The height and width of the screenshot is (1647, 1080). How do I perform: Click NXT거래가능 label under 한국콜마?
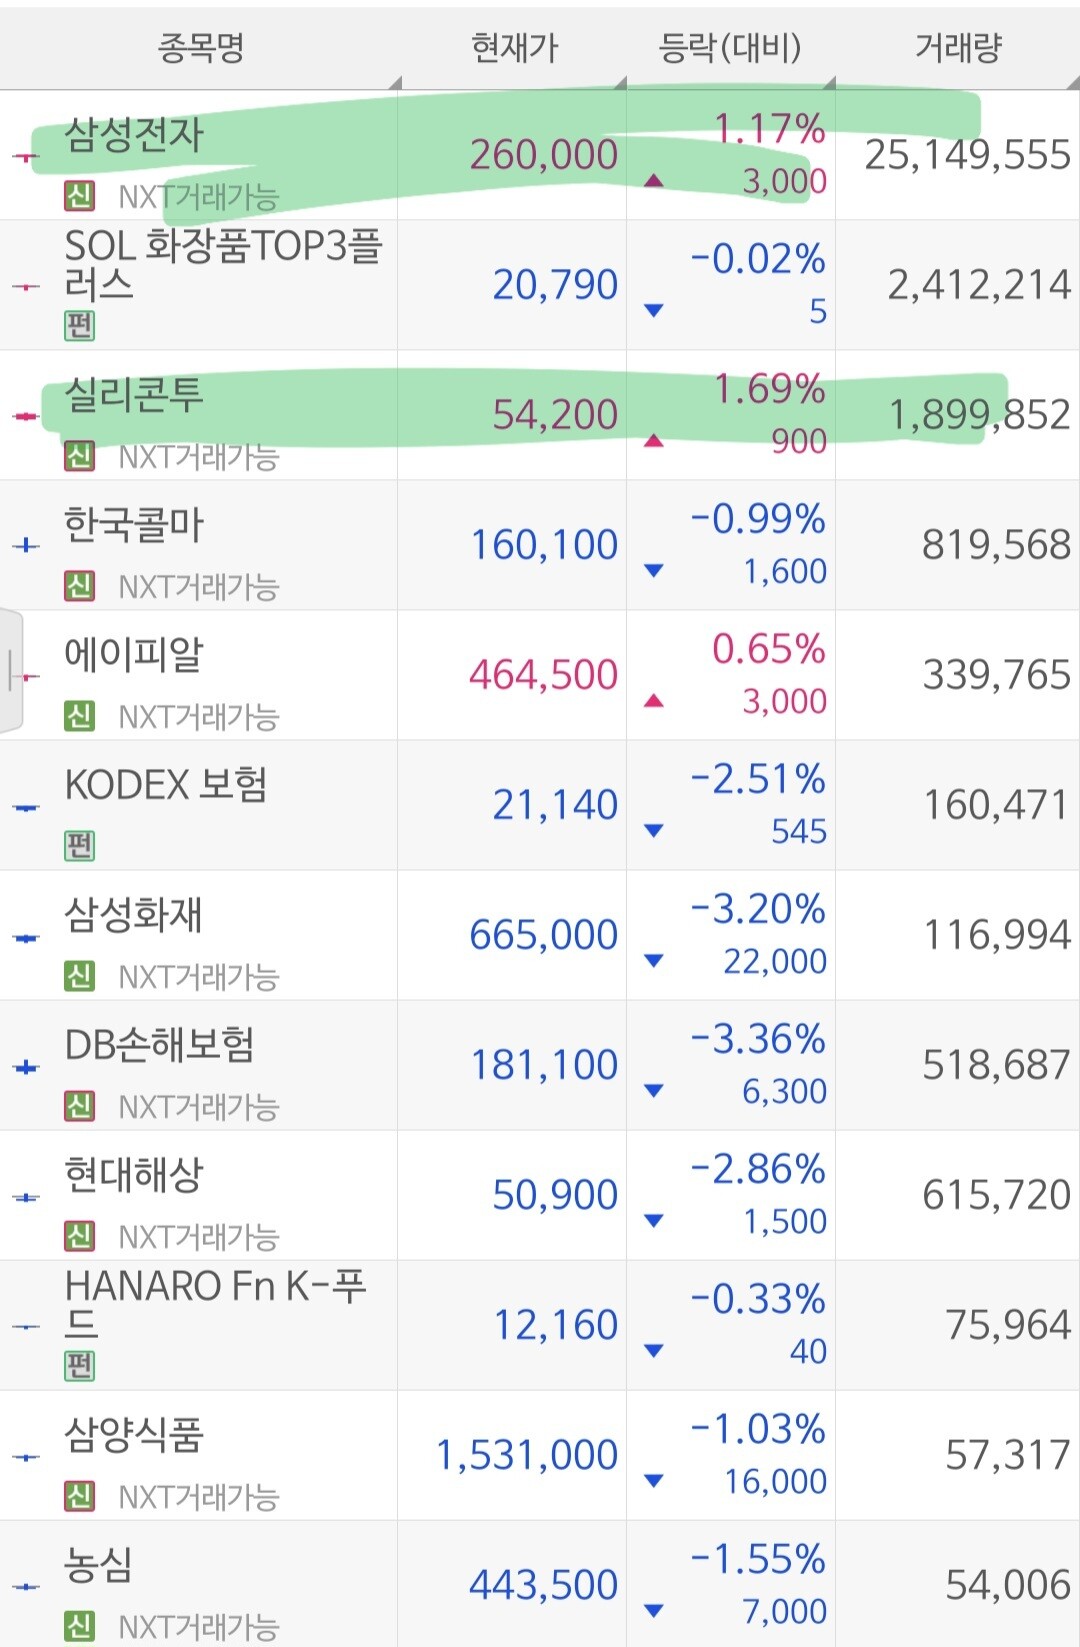click(198, 587)
